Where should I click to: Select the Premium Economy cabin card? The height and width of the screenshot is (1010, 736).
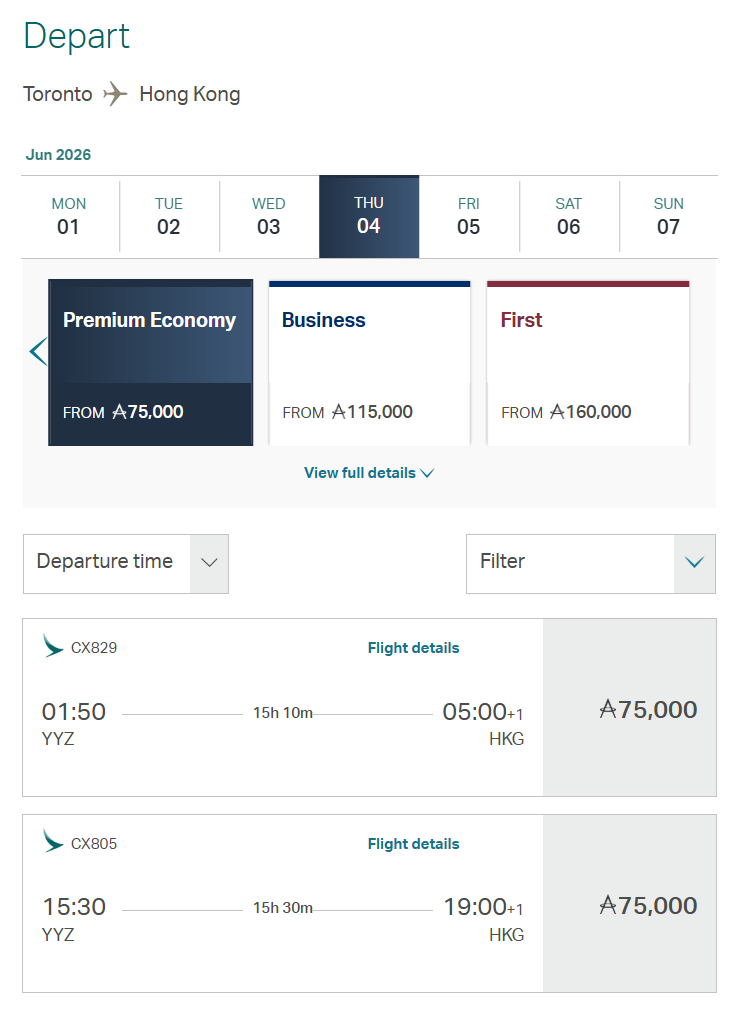[150, 363]
